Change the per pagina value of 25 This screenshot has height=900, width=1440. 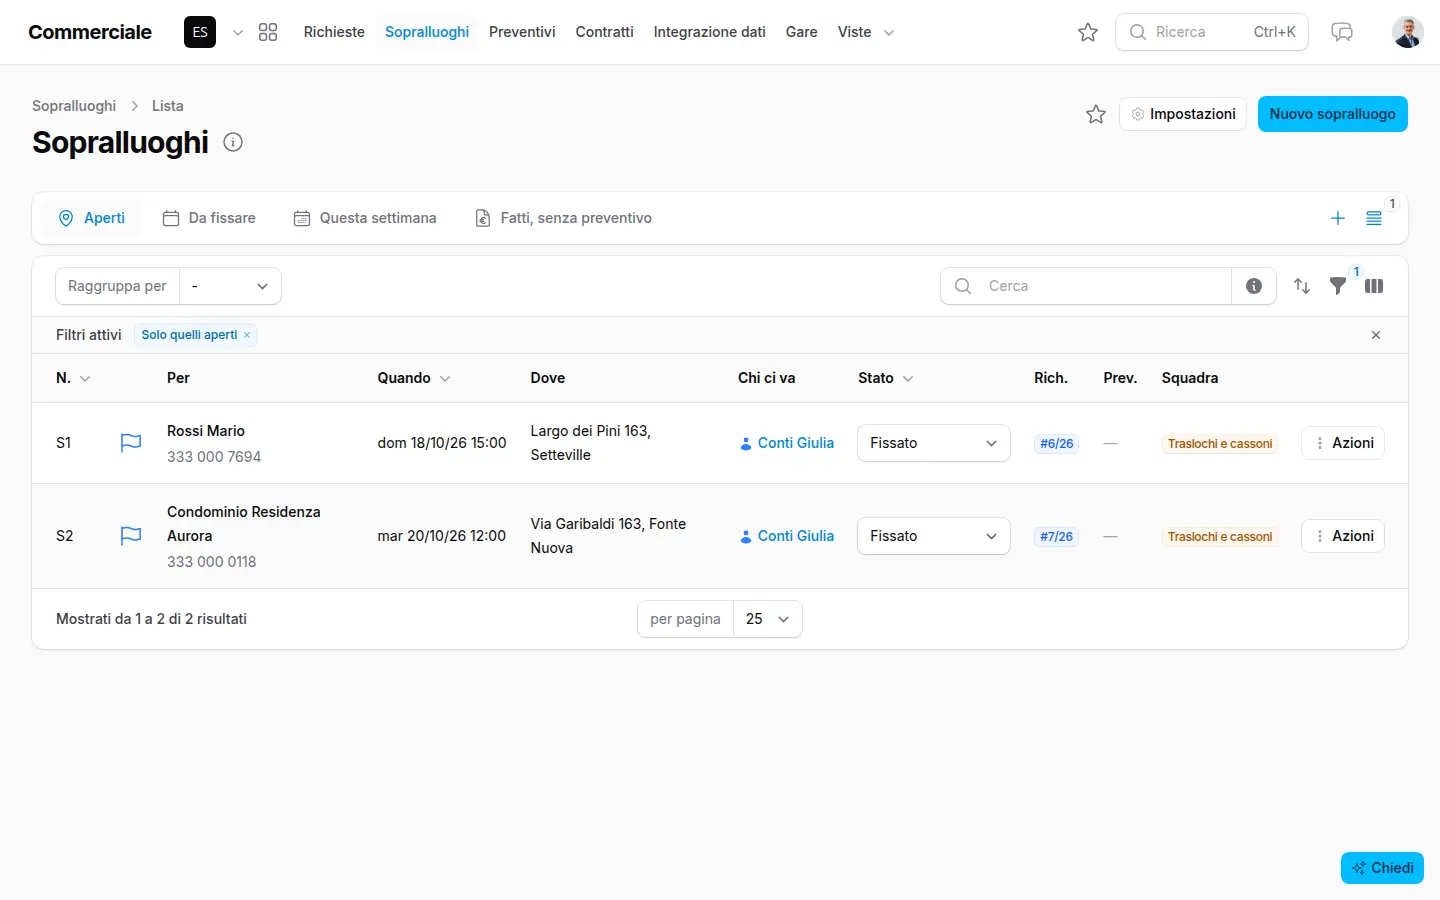pos(768,619)
